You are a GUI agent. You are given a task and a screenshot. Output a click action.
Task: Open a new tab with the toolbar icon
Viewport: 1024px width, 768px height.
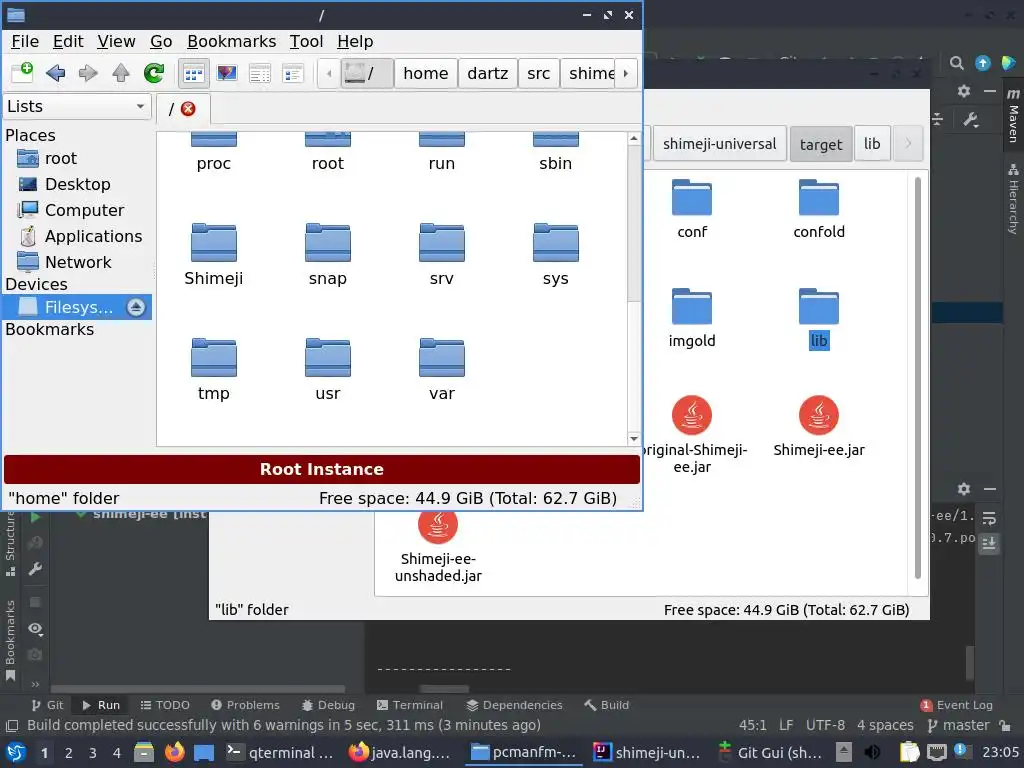point(22,72)
